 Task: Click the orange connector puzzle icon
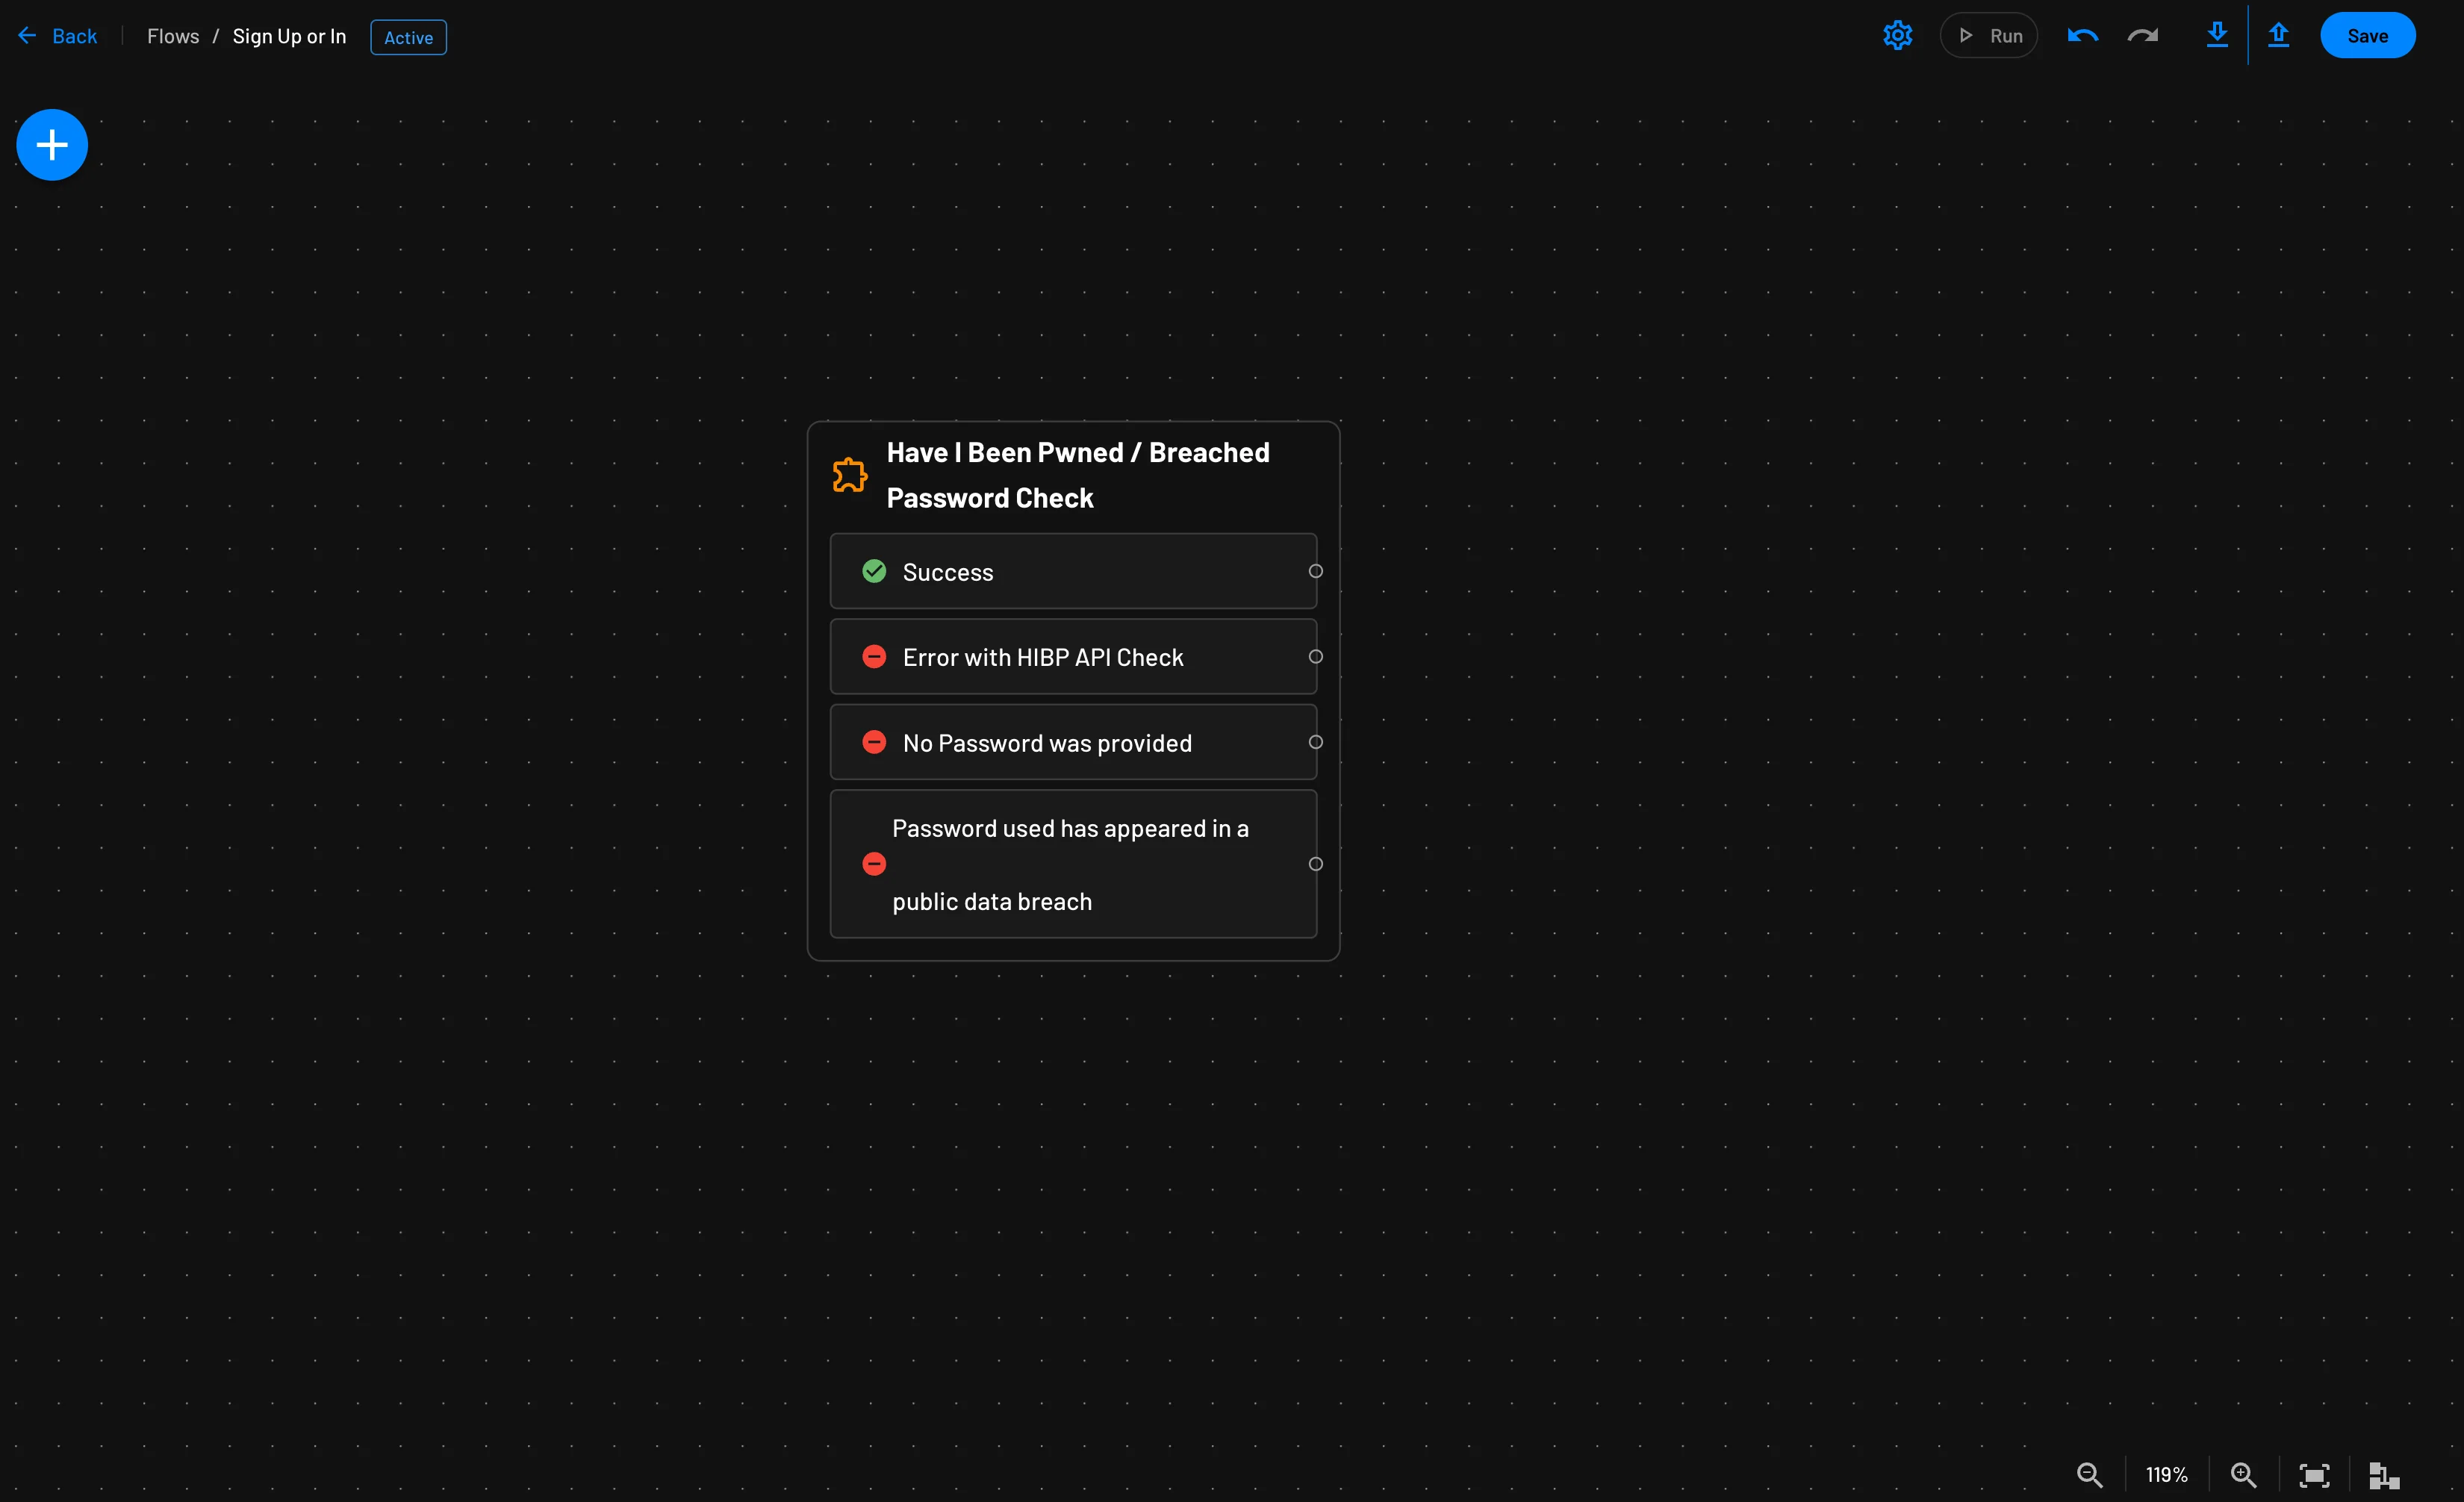pyautogui.click(x=849, y=474)
